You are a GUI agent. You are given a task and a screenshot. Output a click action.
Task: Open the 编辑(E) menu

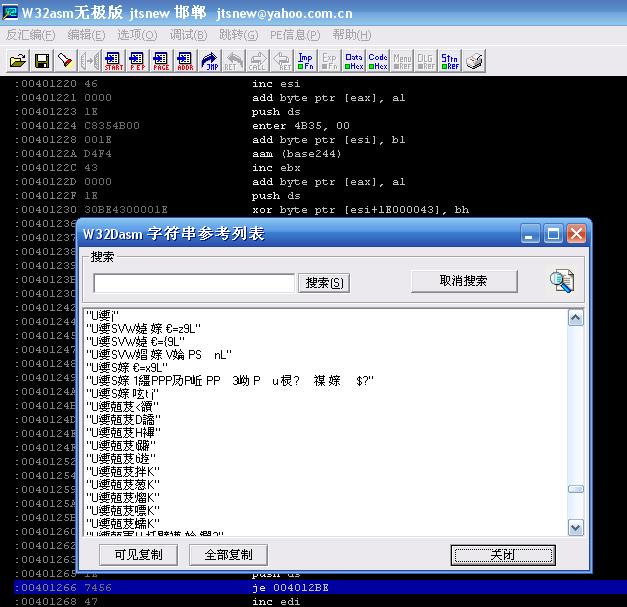coord(86,35)
